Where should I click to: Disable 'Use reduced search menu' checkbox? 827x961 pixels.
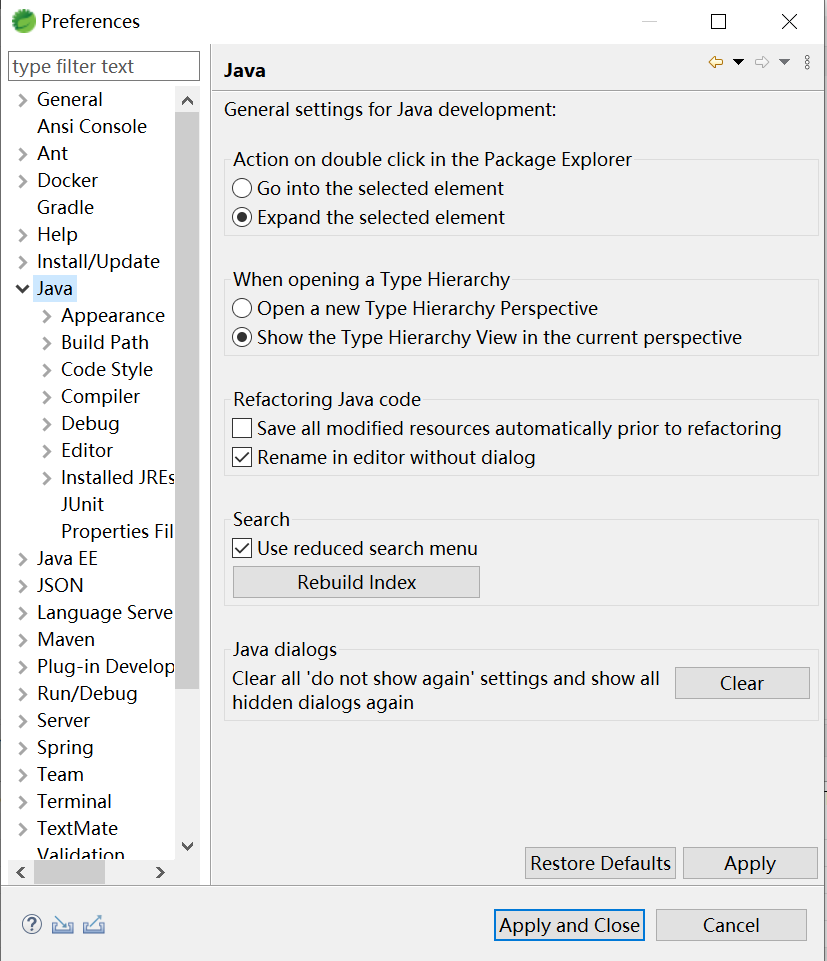click(x=242, y=548)
